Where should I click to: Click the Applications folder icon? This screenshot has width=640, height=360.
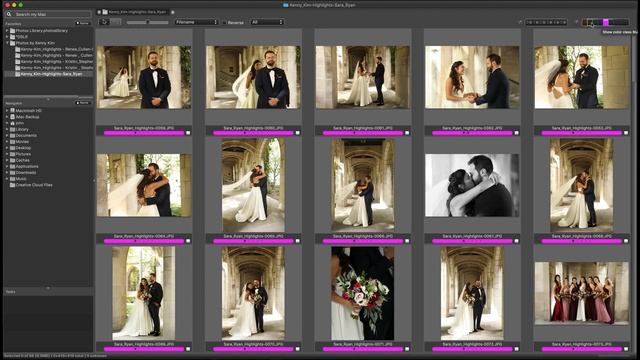(x=13, y=167)
